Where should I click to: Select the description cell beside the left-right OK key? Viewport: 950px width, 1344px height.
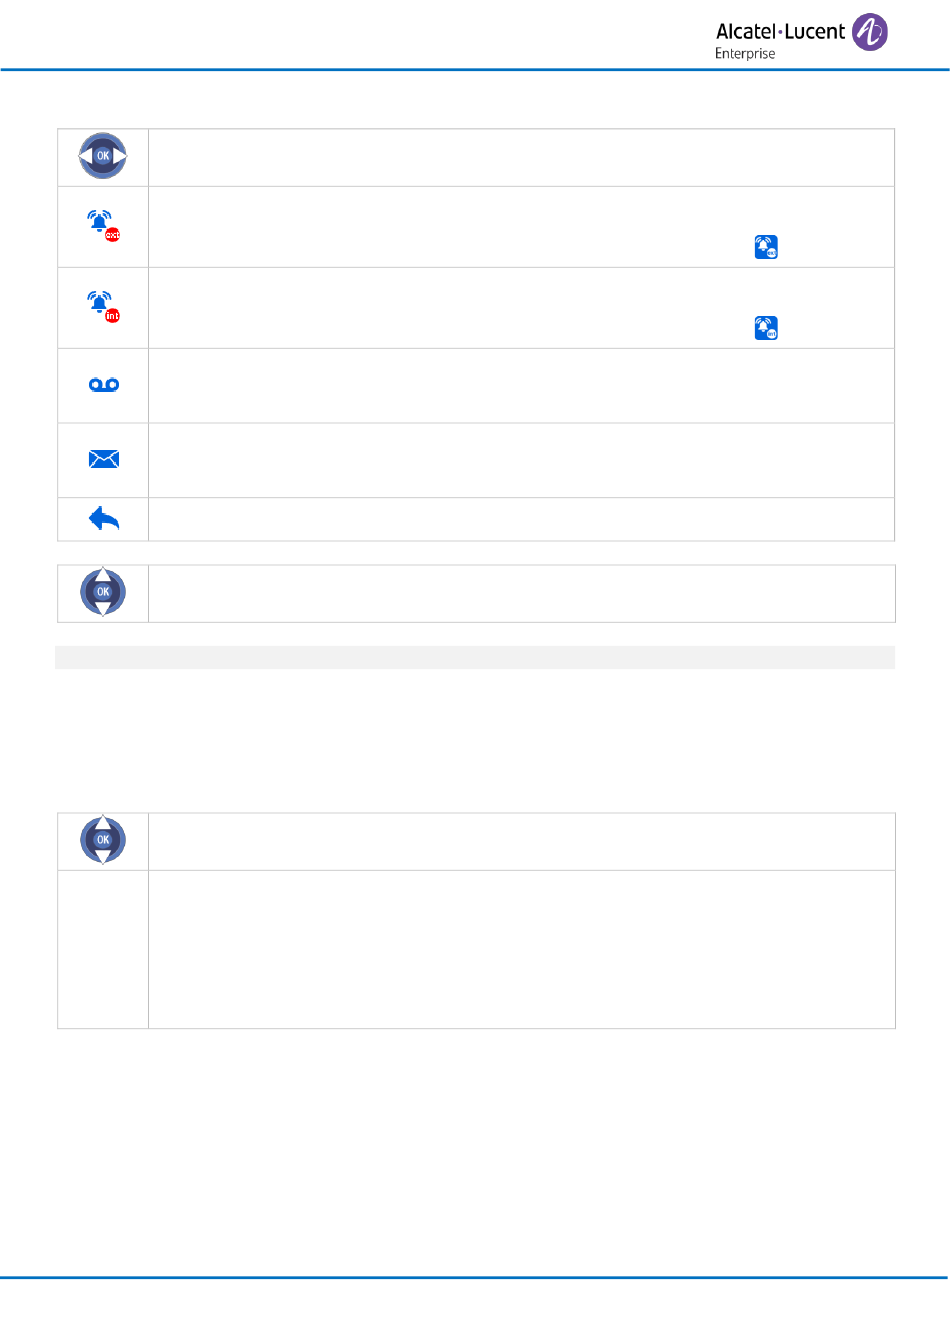[x=521, y=157]
